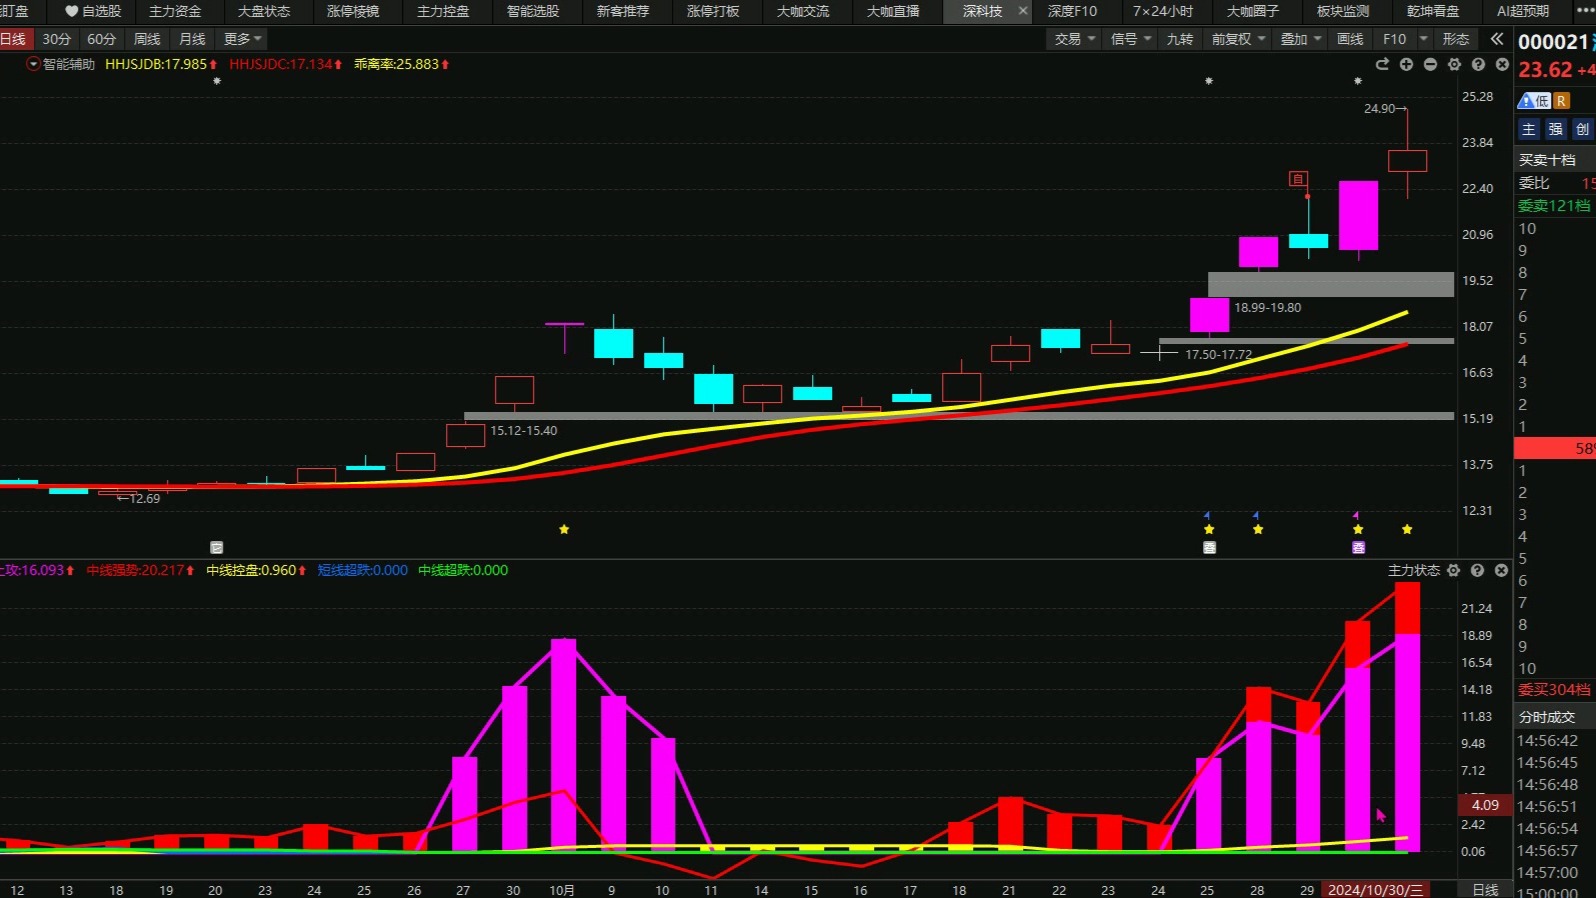The width and height of the screenshot is (1596, 898).
Task: Click the chart refresh/restore arrow icon
Action: [1382, 64]
